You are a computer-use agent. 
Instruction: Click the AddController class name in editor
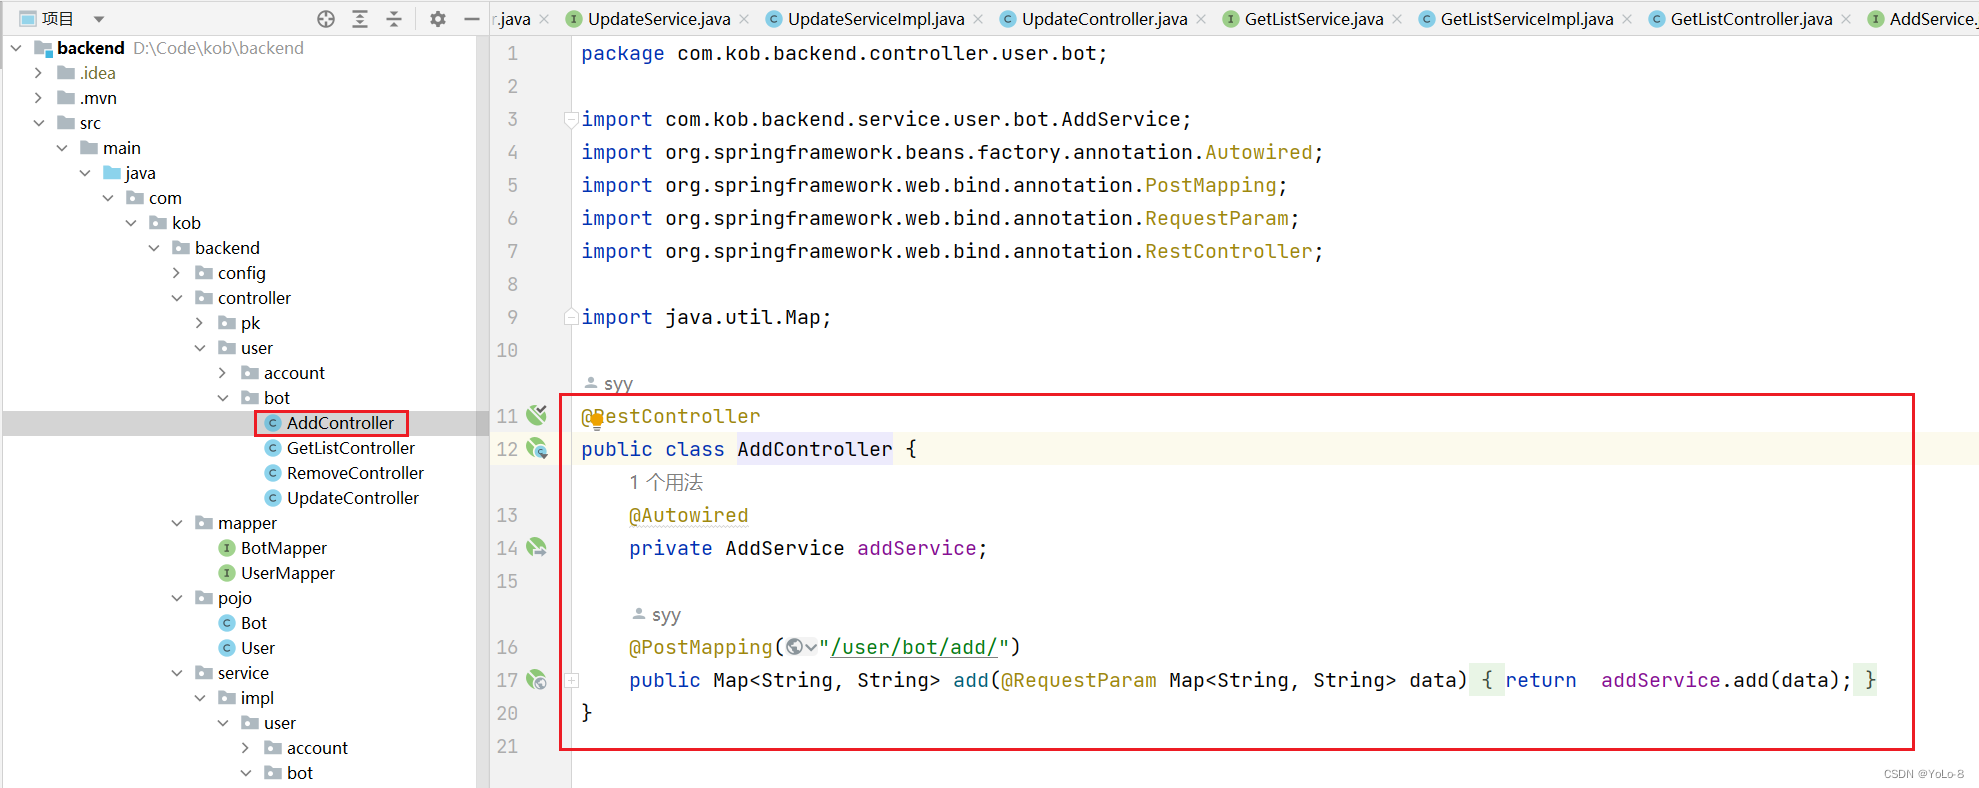coord(814,449)
